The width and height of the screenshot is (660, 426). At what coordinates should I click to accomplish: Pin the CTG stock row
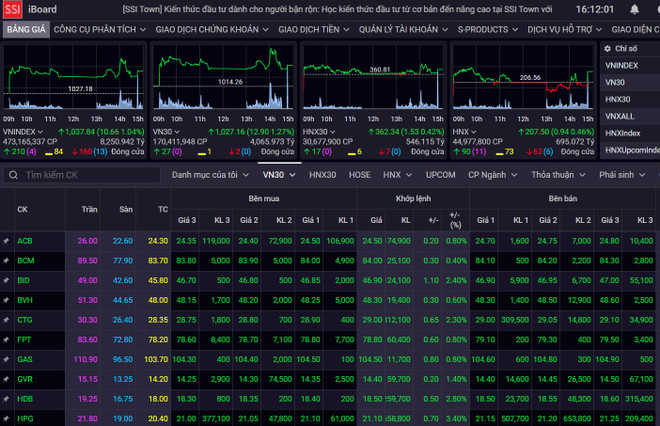click(6, 320)
